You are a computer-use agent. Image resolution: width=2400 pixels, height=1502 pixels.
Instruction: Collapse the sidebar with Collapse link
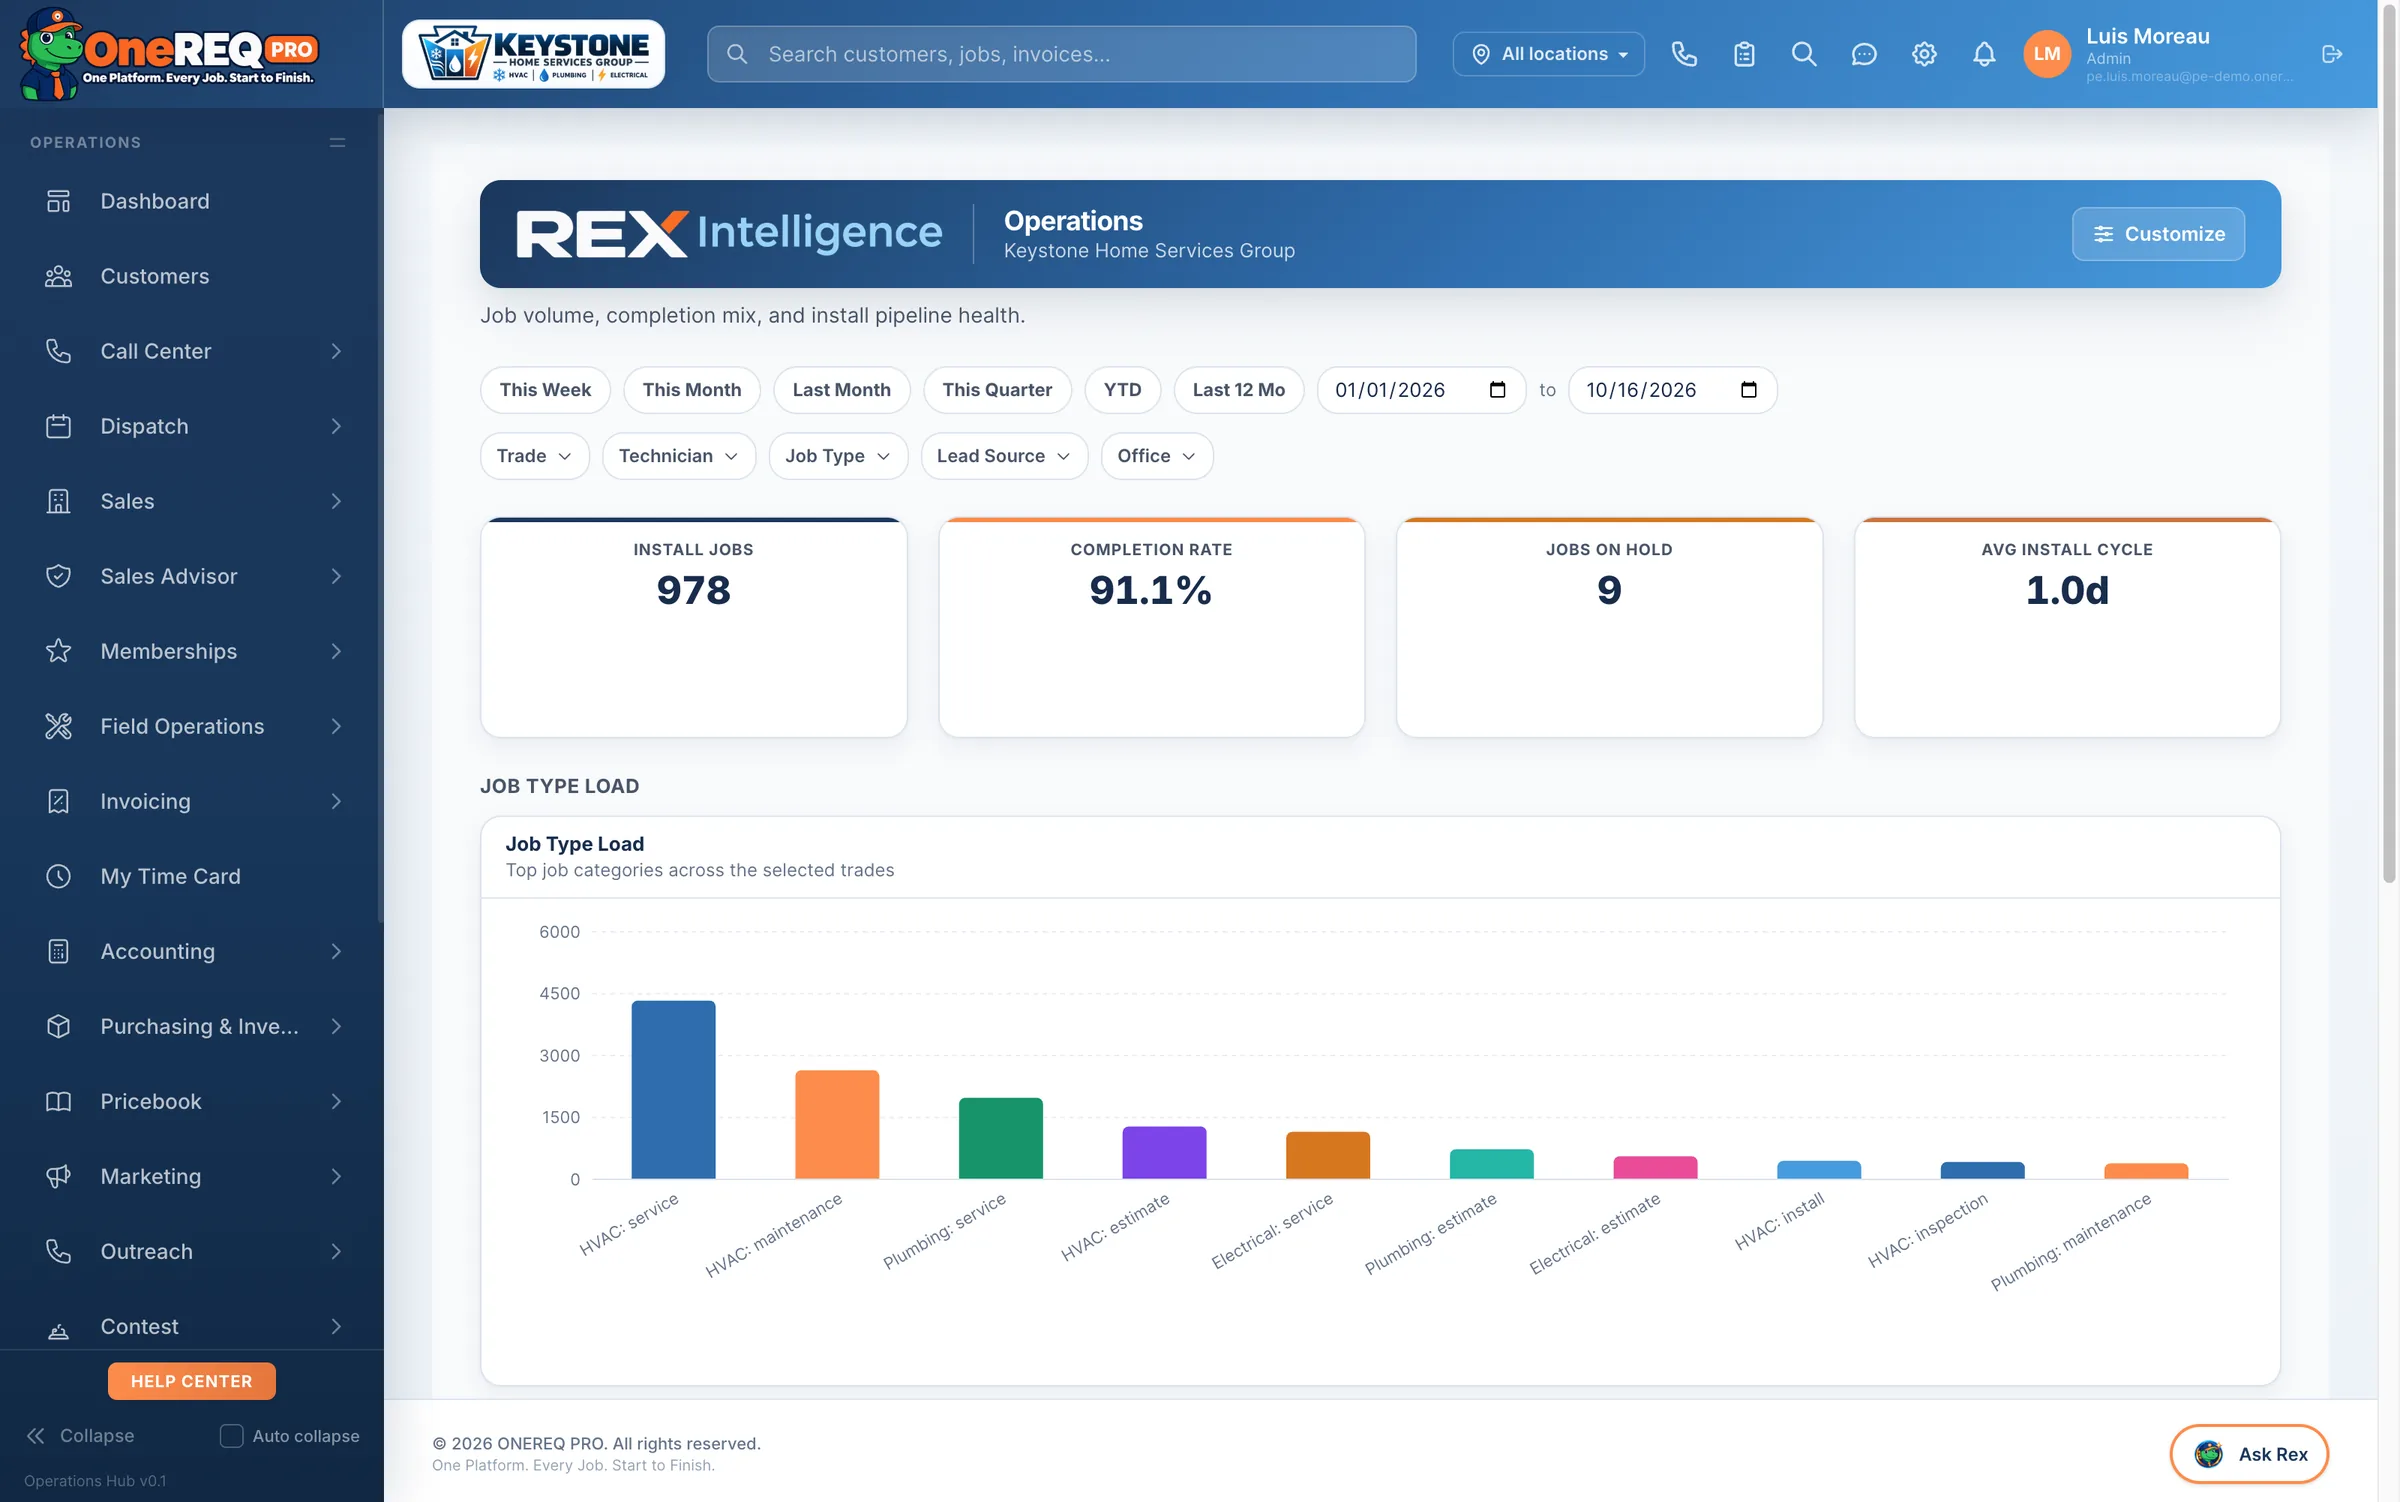[x=80, y=1436]
